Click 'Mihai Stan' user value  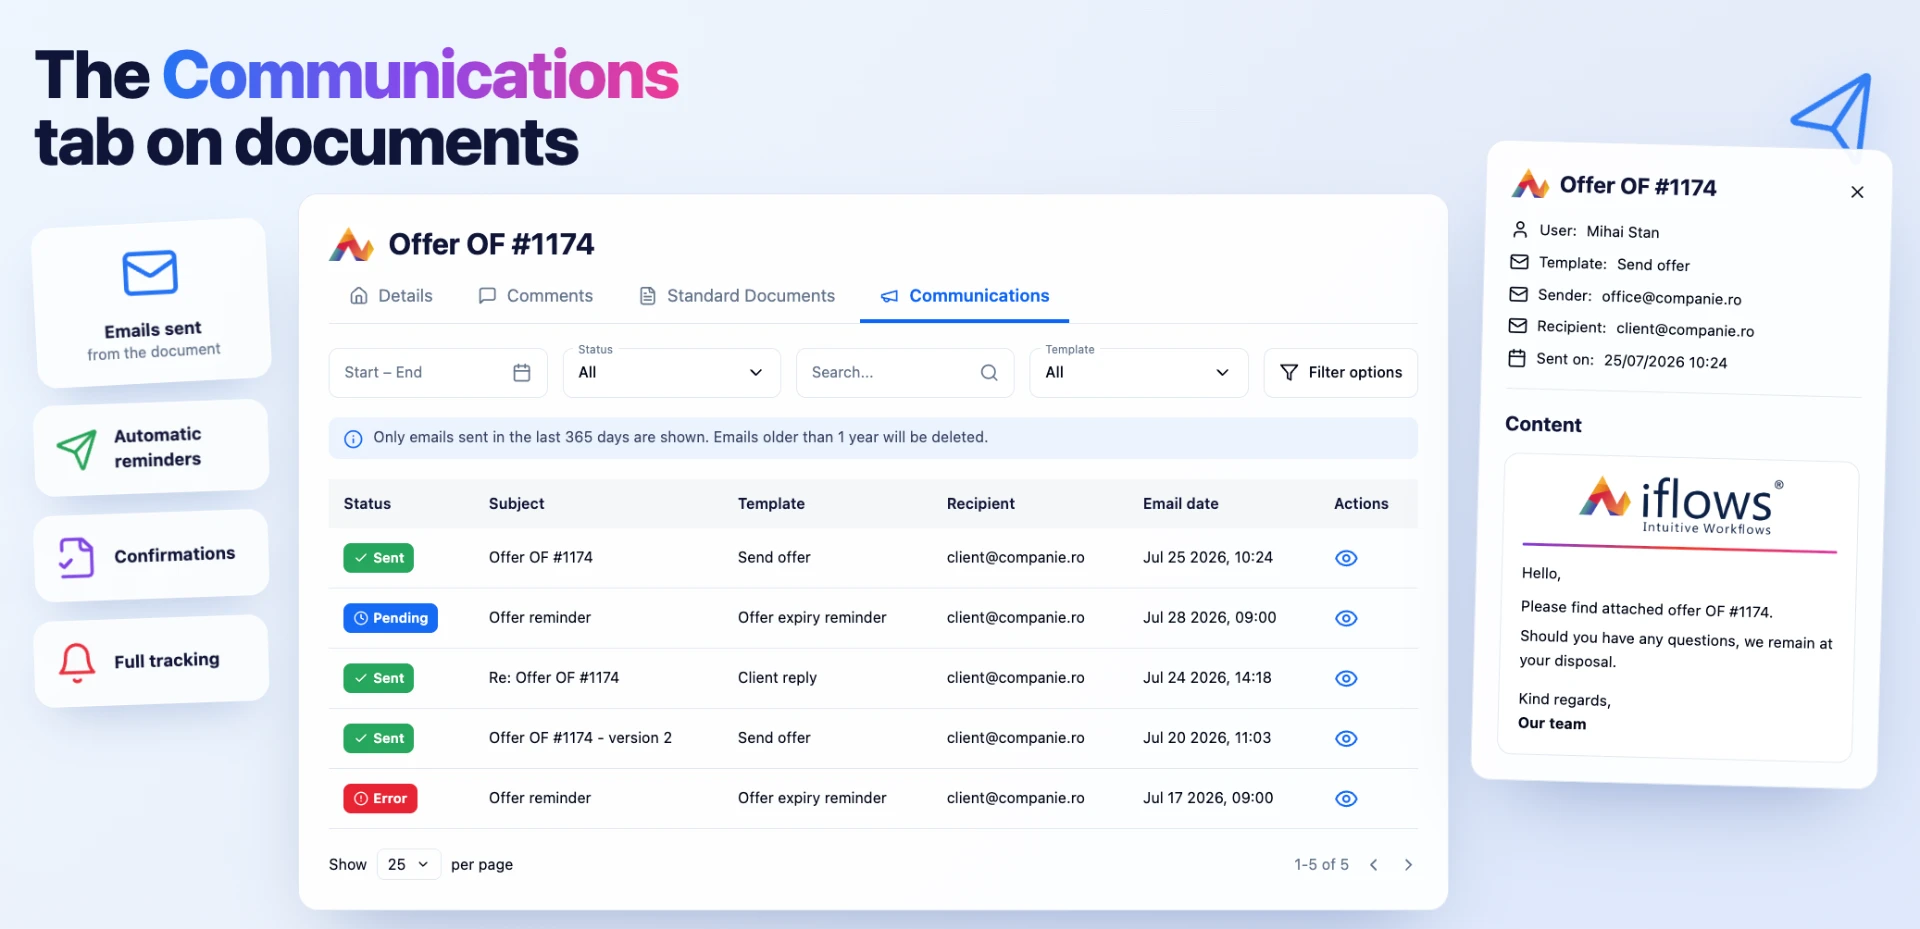[x=1622, y=232]
